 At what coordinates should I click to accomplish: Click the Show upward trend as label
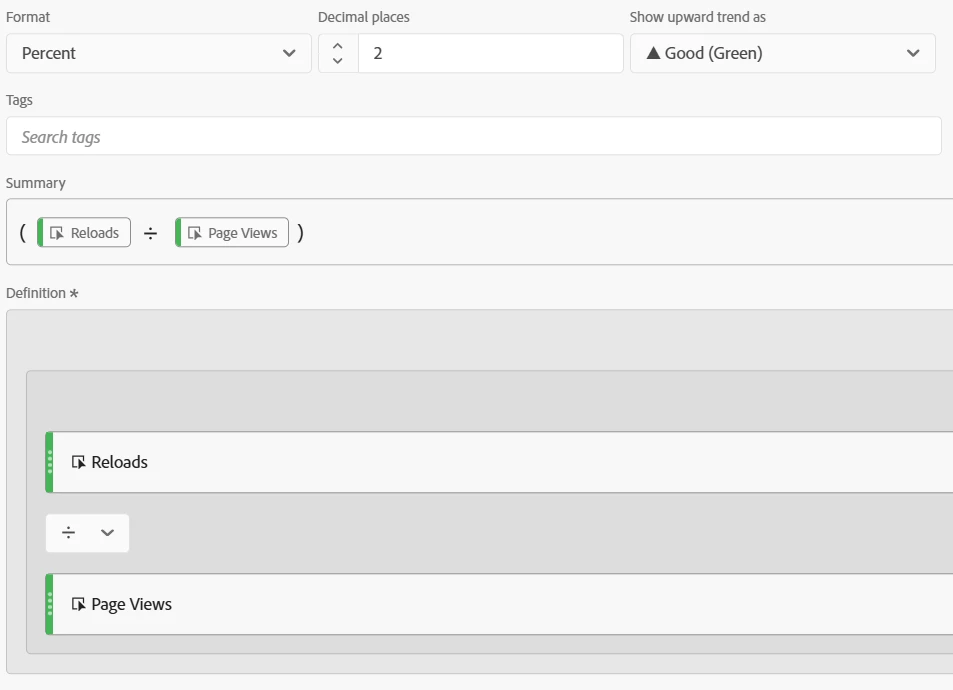(698, 17)
